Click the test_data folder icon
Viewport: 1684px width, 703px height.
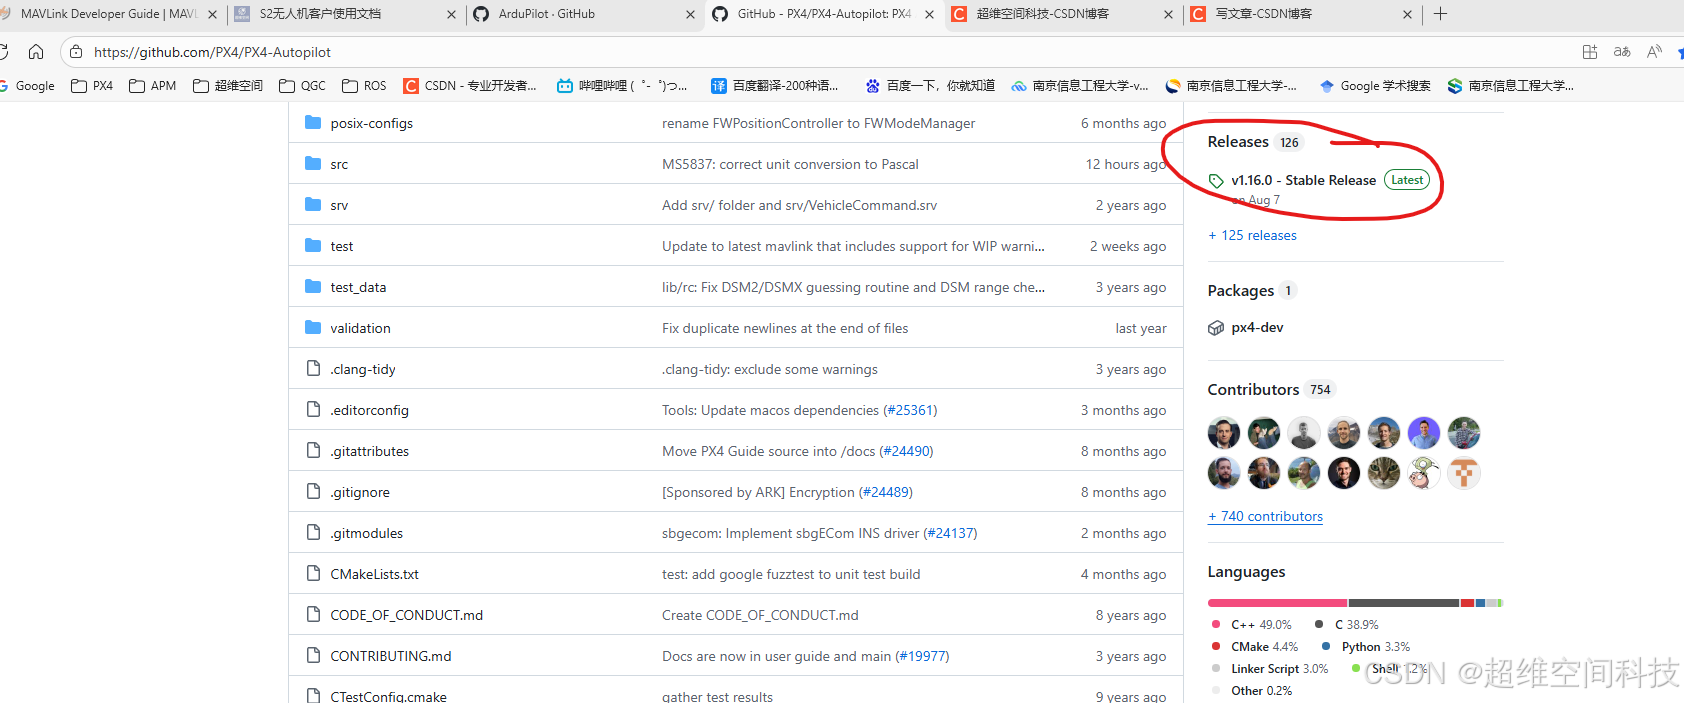click(313, 287)
